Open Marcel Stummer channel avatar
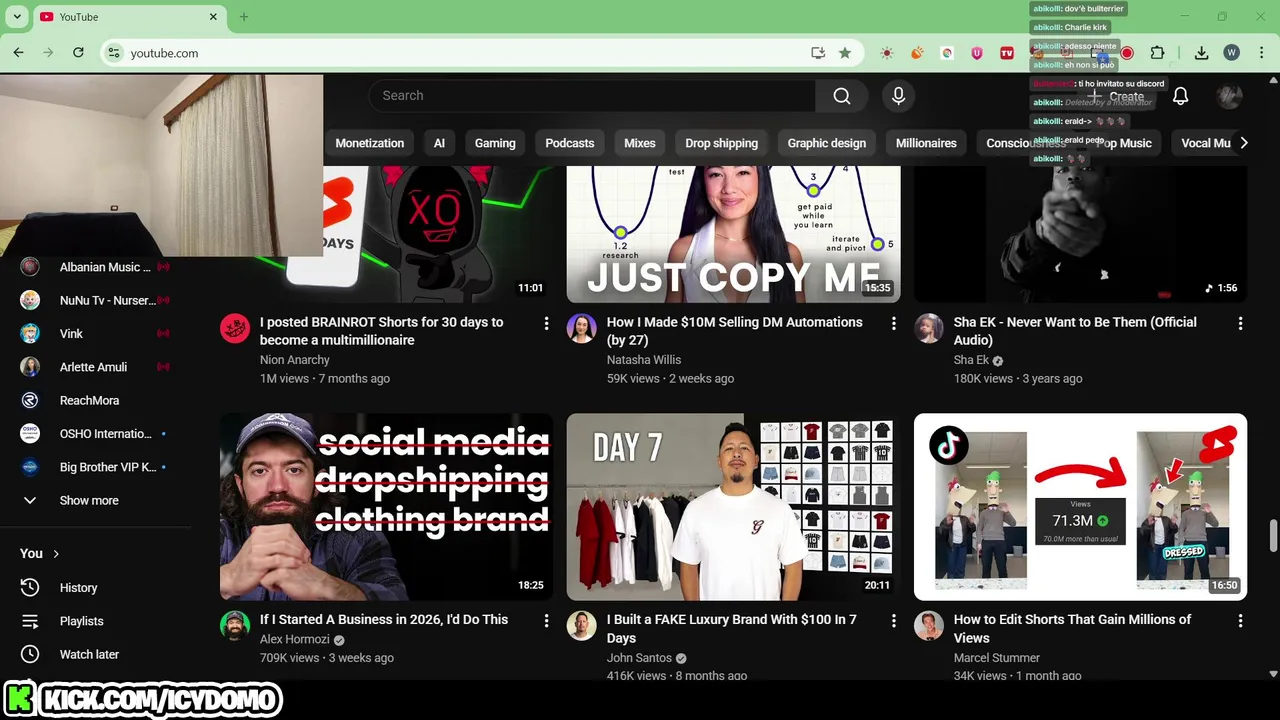Screen dimensions: 1280x720 point(929,626)
